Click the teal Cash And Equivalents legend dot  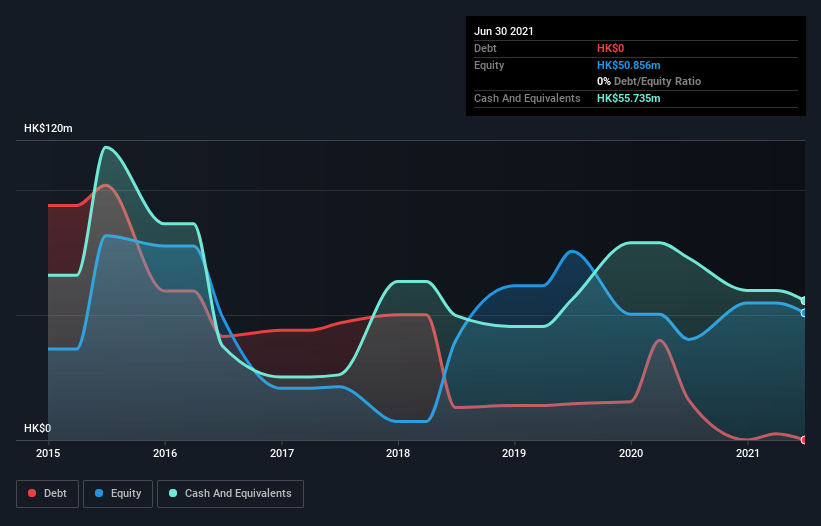[173, 493]
